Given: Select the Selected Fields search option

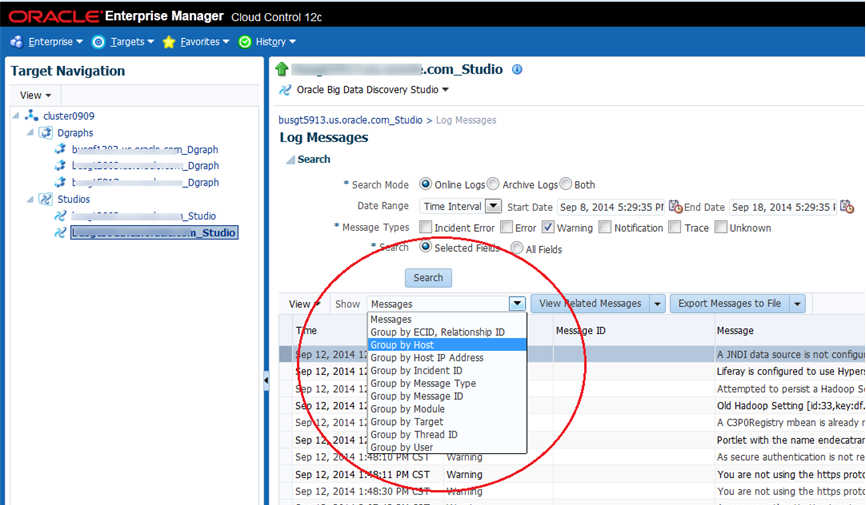Looking at the screenshot, I should 425,247.
